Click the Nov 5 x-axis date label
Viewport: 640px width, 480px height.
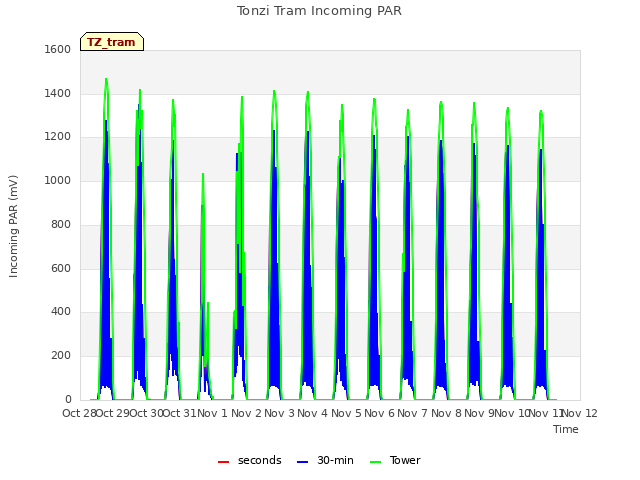tap(346, 413)
